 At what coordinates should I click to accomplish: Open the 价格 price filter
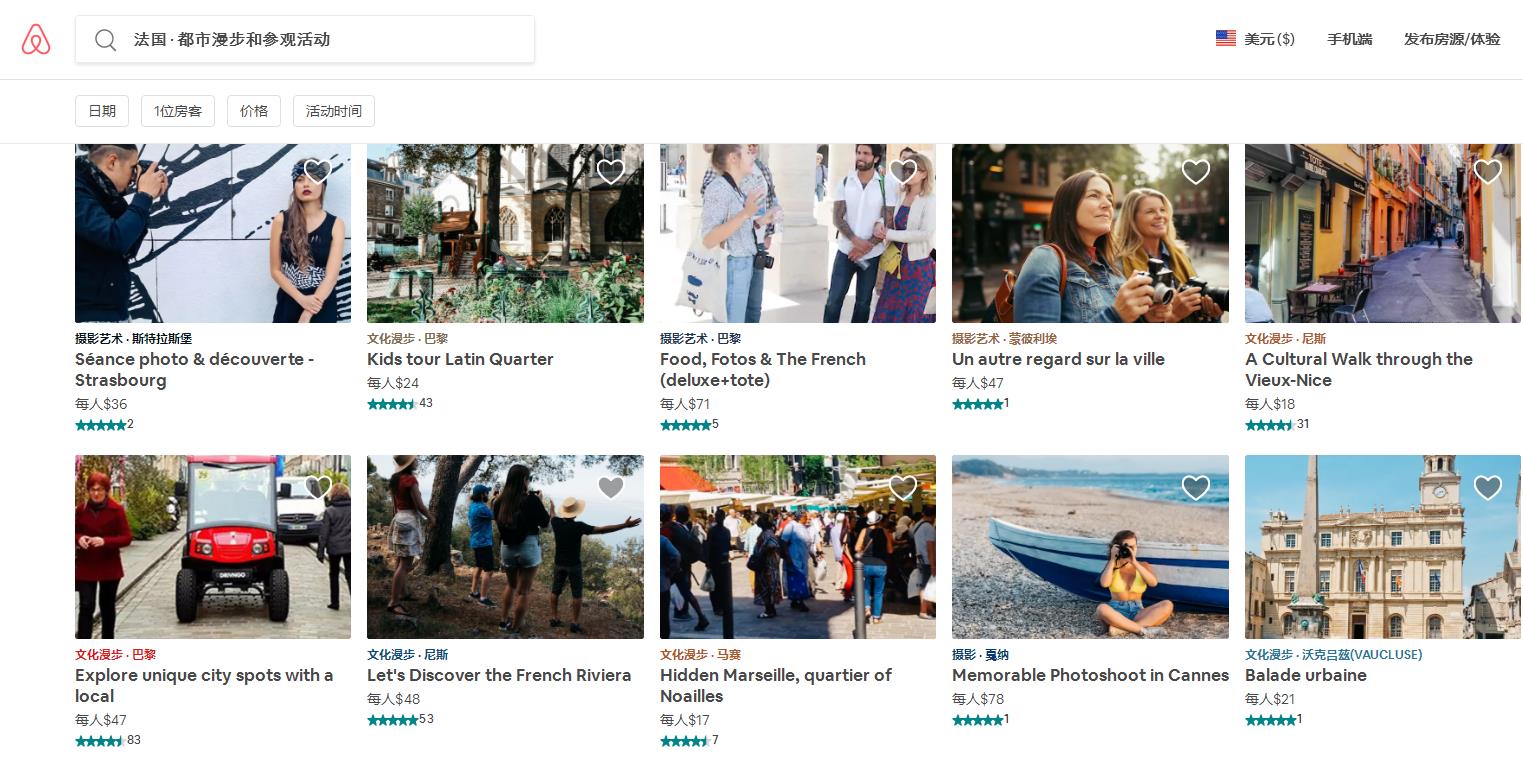click(x=254, y=111)
